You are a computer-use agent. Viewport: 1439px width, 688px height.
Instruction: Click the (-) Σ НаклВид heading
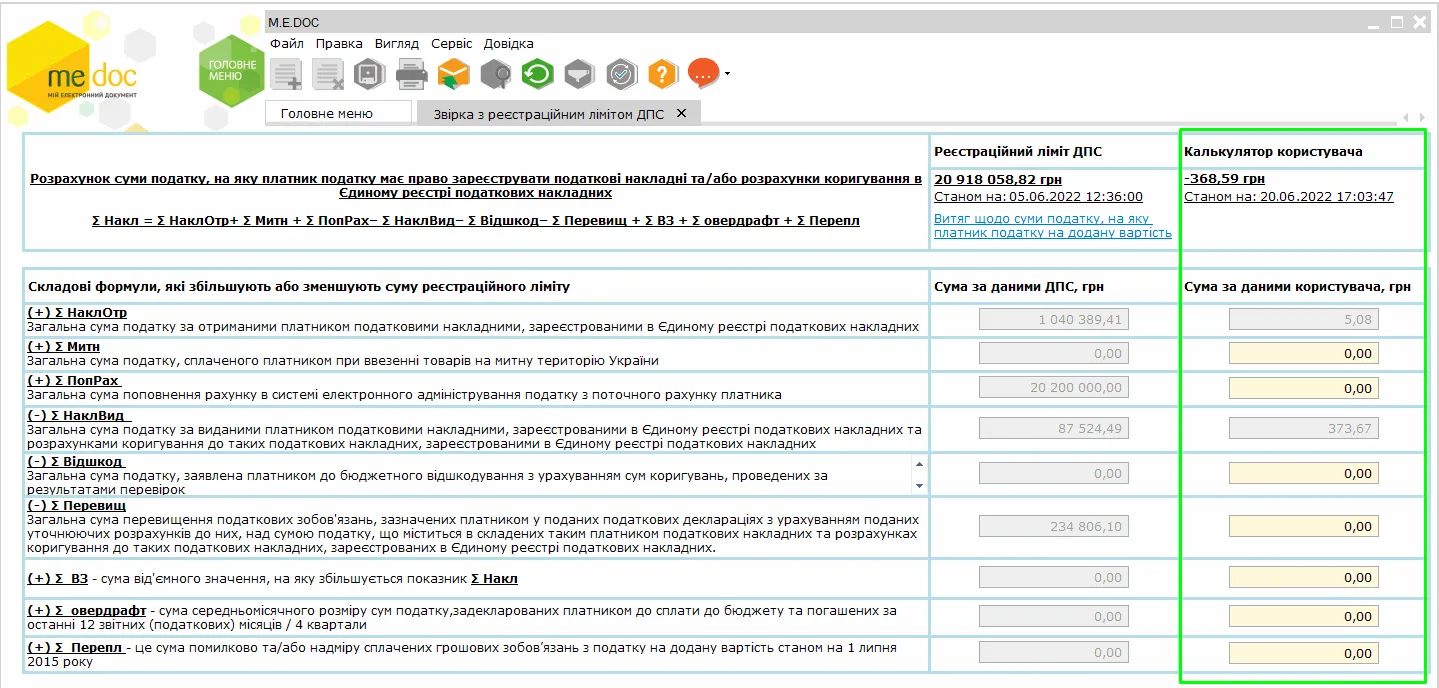click(79, 415)
